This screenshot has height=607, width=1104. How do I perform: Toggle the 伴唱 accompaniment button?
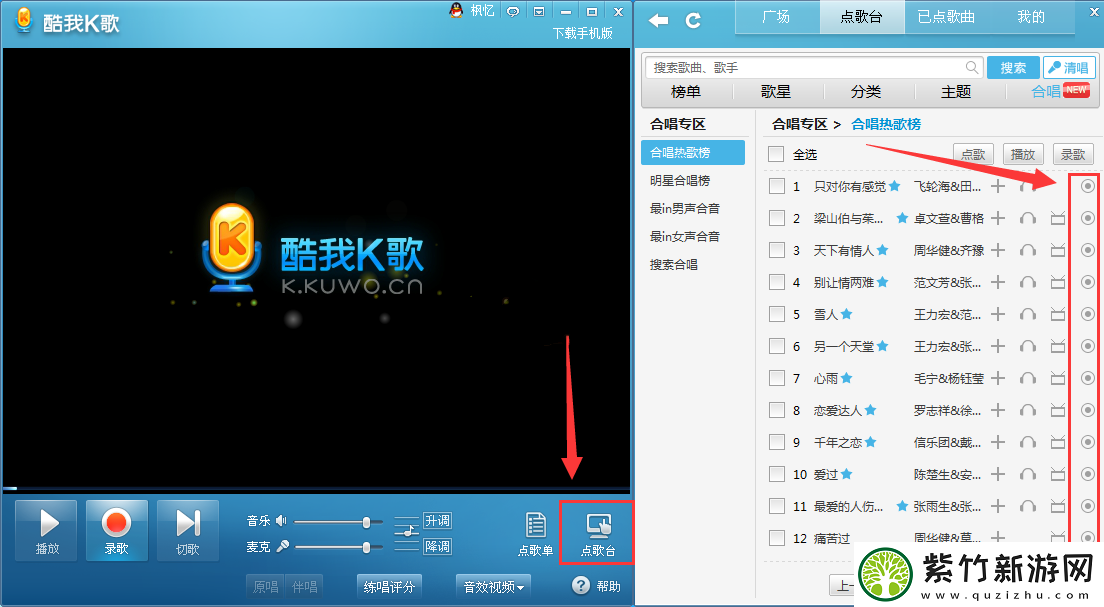pos(305,586)
